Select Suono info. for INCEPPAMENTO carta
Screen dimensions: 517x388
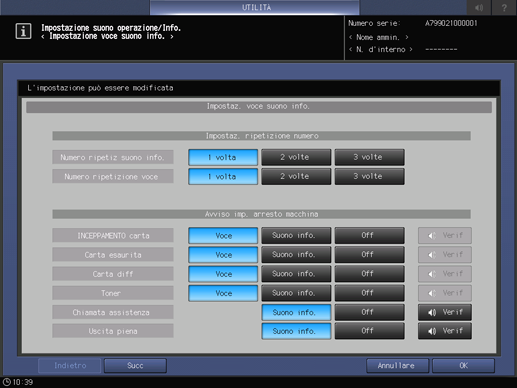click(x=296, y=235)
